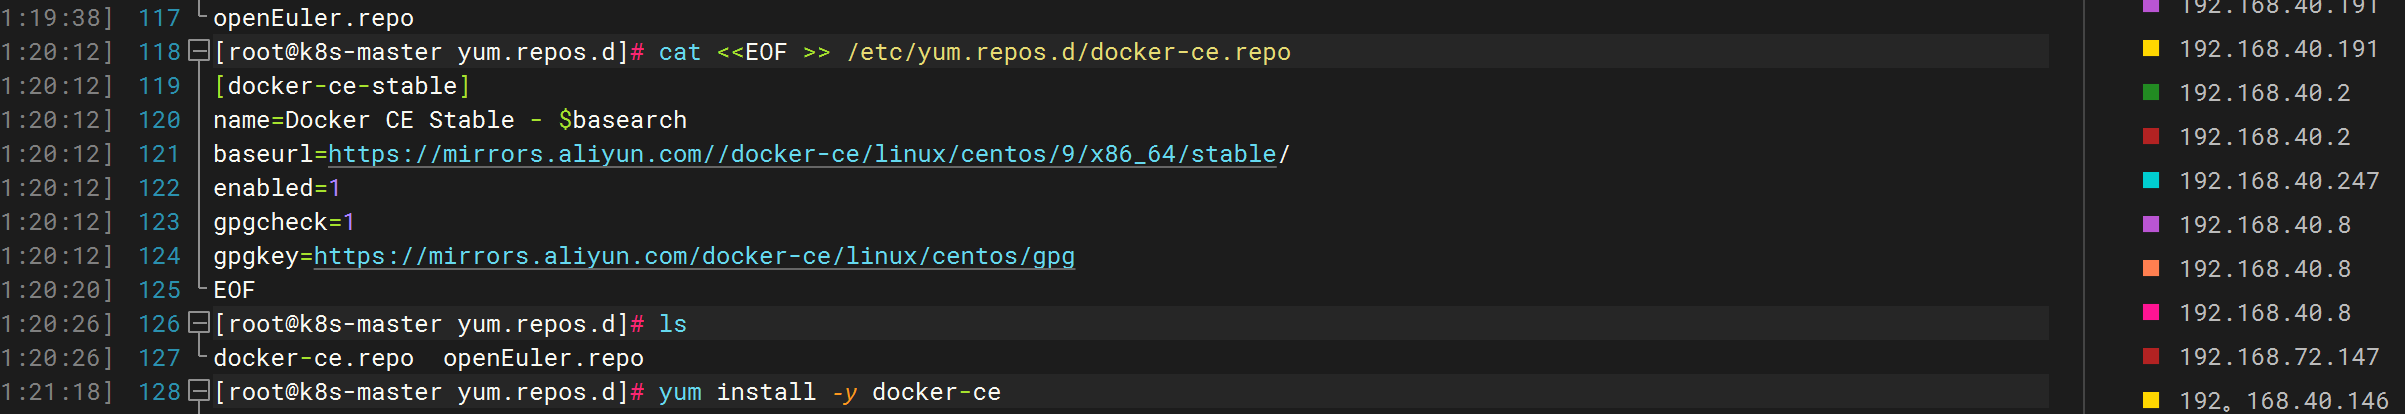Click the docker-ce.repo filename in ls output
The width and height of the screenshot is (2405, 414).
[x=313, y=358]
